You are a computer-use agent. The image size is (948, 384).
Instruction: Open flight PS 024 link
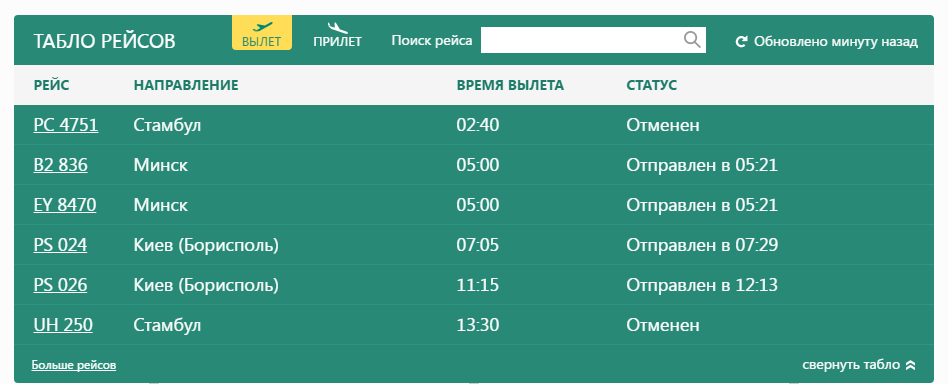click(x=60, y=245)
